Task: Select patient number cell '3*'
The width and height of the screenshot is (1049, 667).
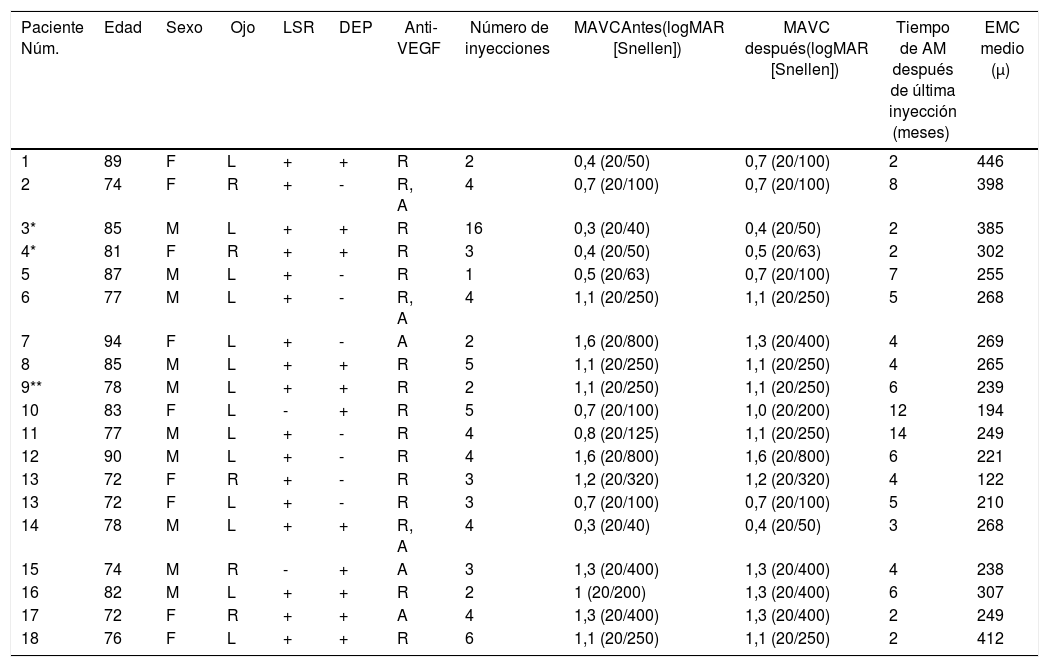Action: [31, 228]
